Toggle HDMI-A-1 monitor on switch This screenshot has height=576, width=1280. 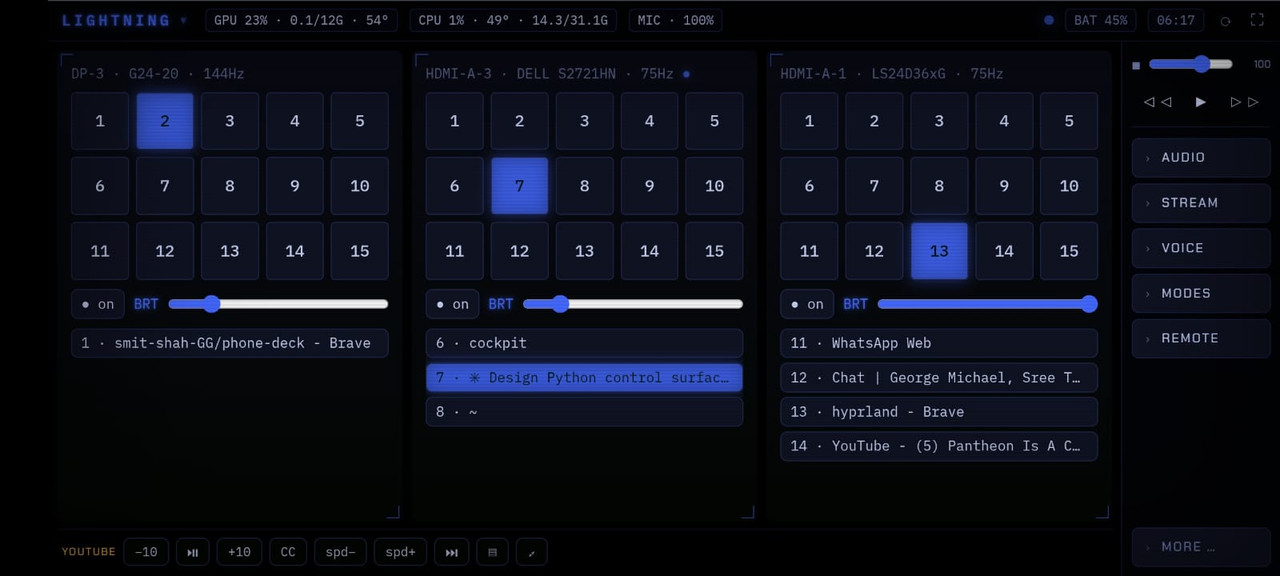808,304
